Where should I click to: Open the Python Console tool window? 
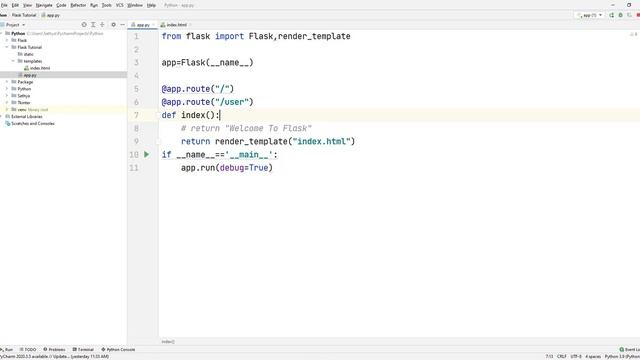click(118, 349)
